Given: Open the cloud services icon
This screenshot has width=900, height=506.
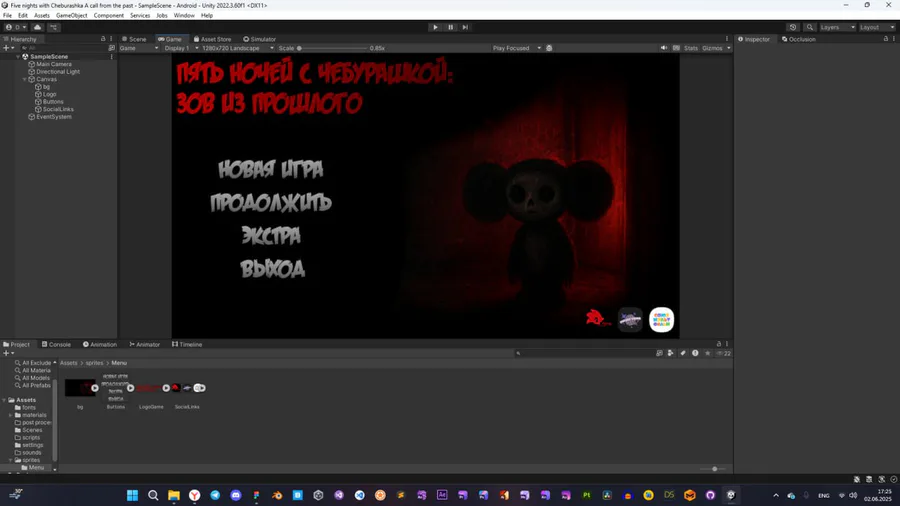Looking at the screenshot, I should 37,27.
